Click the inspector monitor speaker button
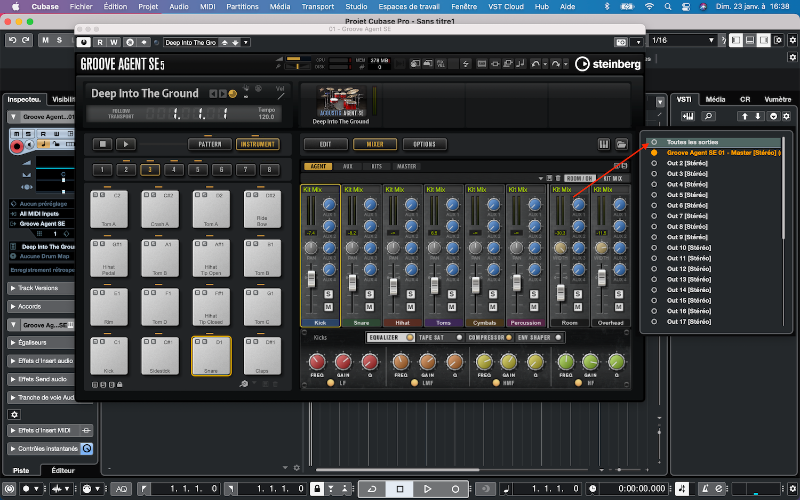This screenshot has height=500, width=800. (x=30, y=144)
